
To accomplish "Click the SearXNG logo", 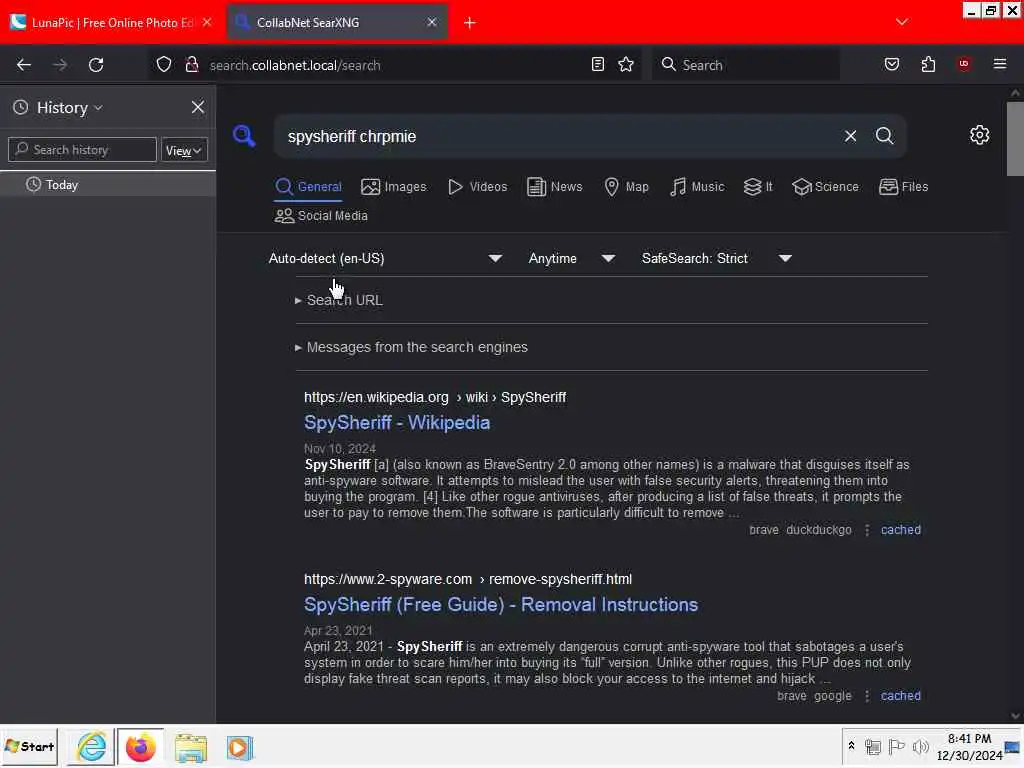I will click(x=244, y=135).
